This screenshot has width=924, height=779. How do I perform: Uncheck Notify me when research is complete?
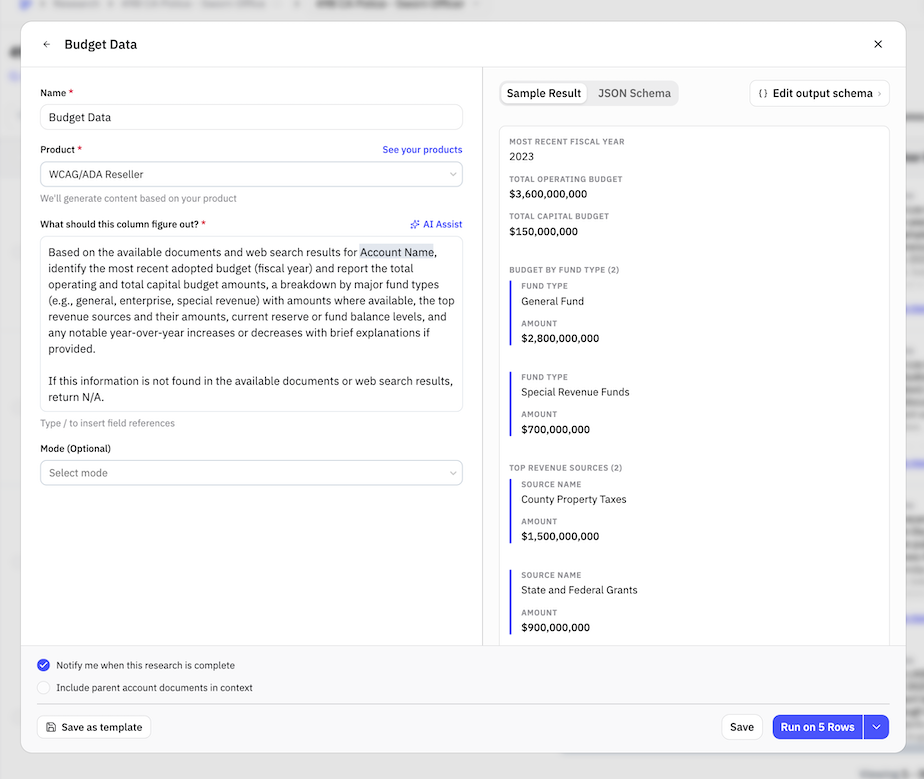tap(44, 665)
